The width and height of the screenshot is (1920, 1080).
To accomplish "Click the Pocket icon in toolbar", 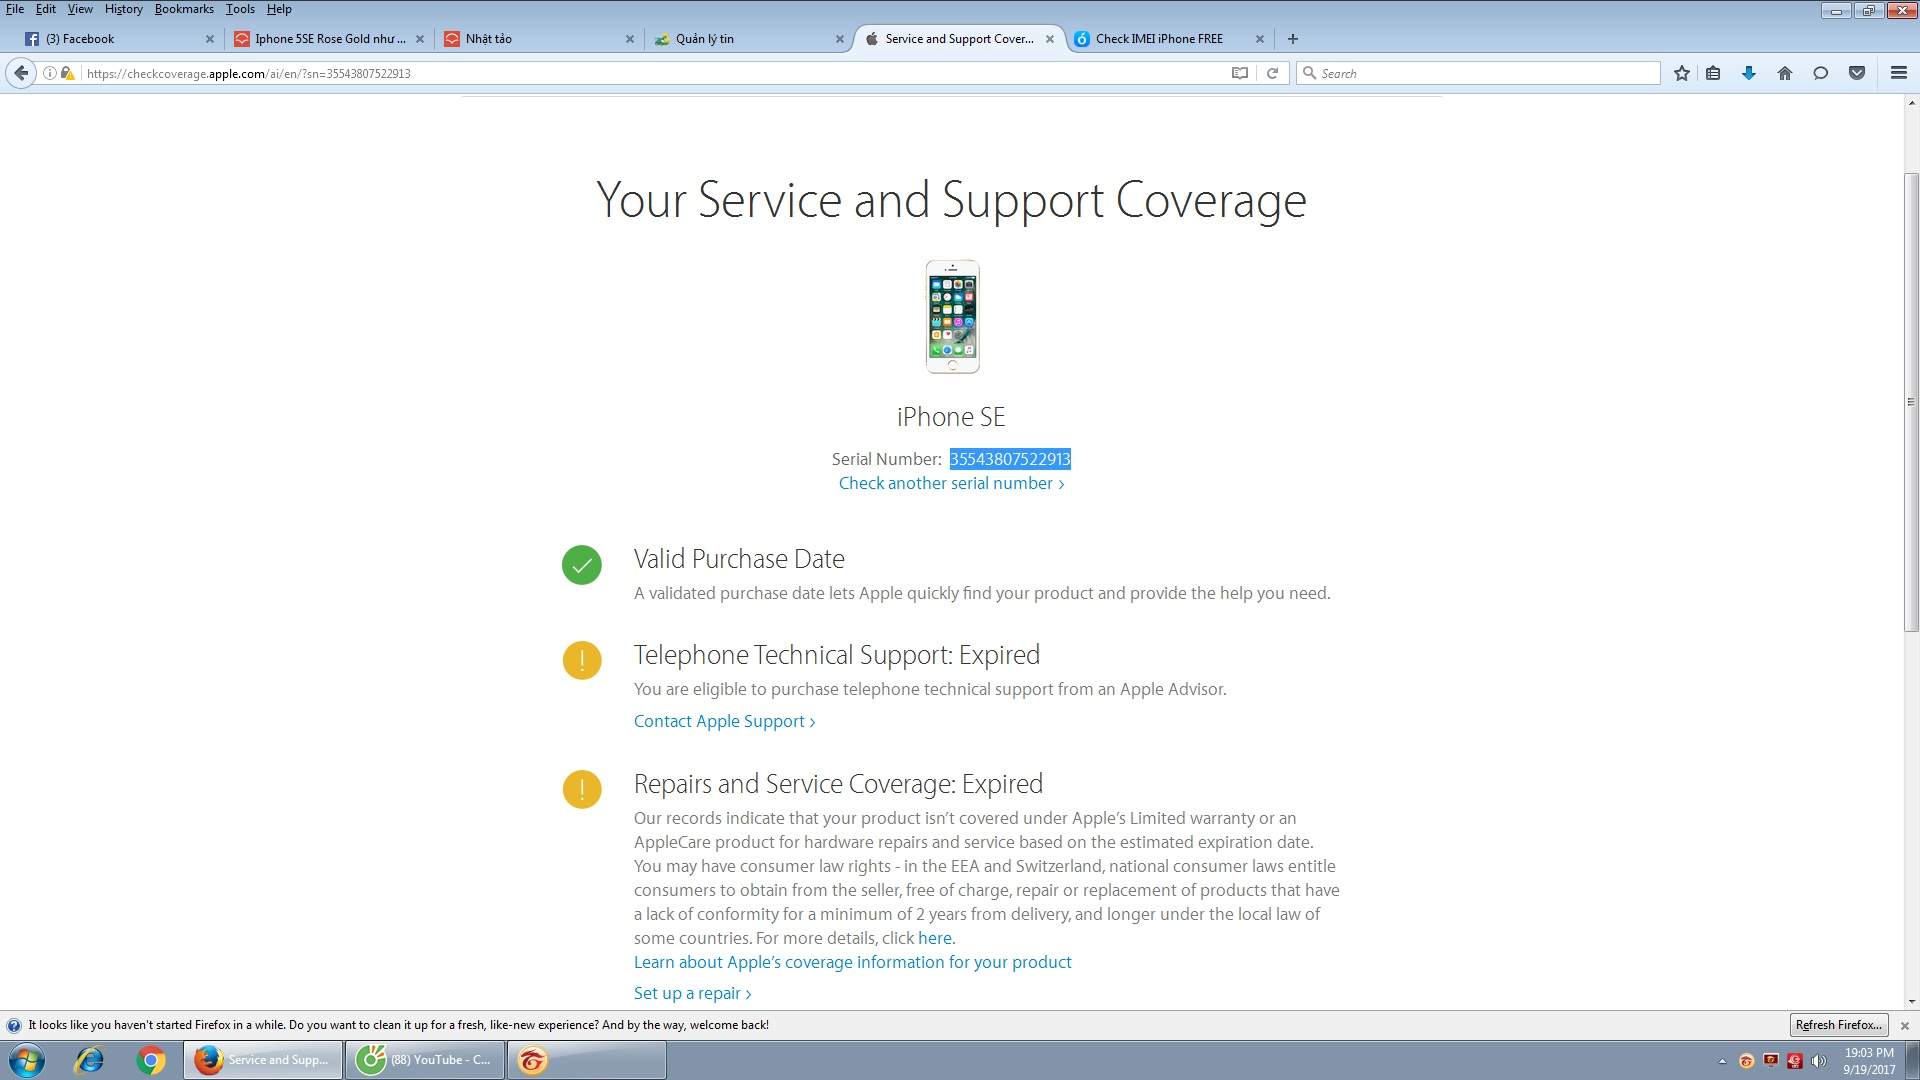I will pos(1857,73).
